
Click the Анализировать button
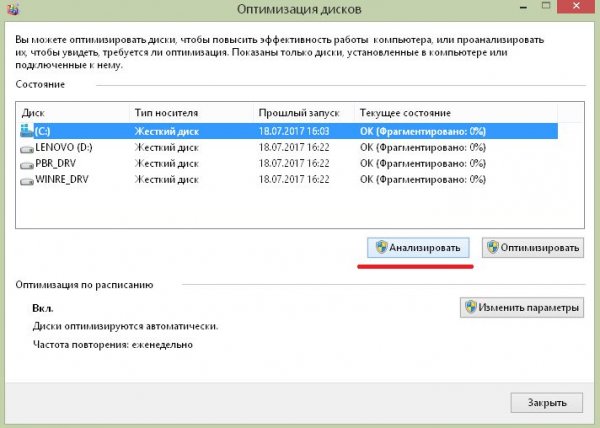pyautogui.click(x=418, y=247)
